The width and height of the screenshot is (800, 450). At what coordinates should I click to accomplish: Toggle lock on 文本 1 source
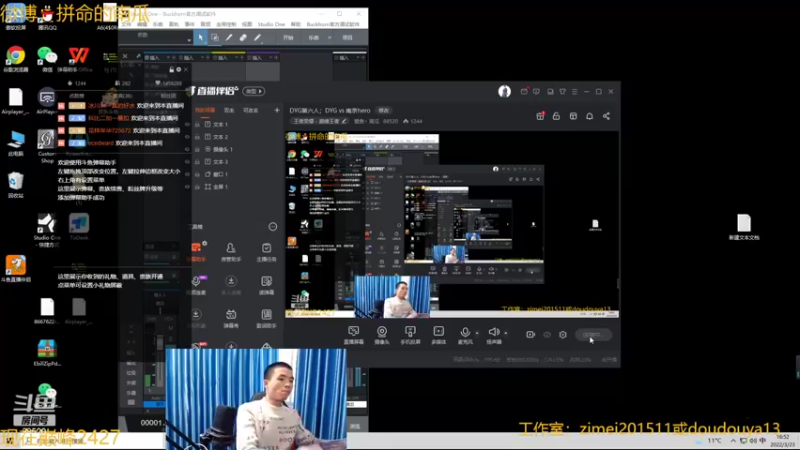tap(197, 124)
